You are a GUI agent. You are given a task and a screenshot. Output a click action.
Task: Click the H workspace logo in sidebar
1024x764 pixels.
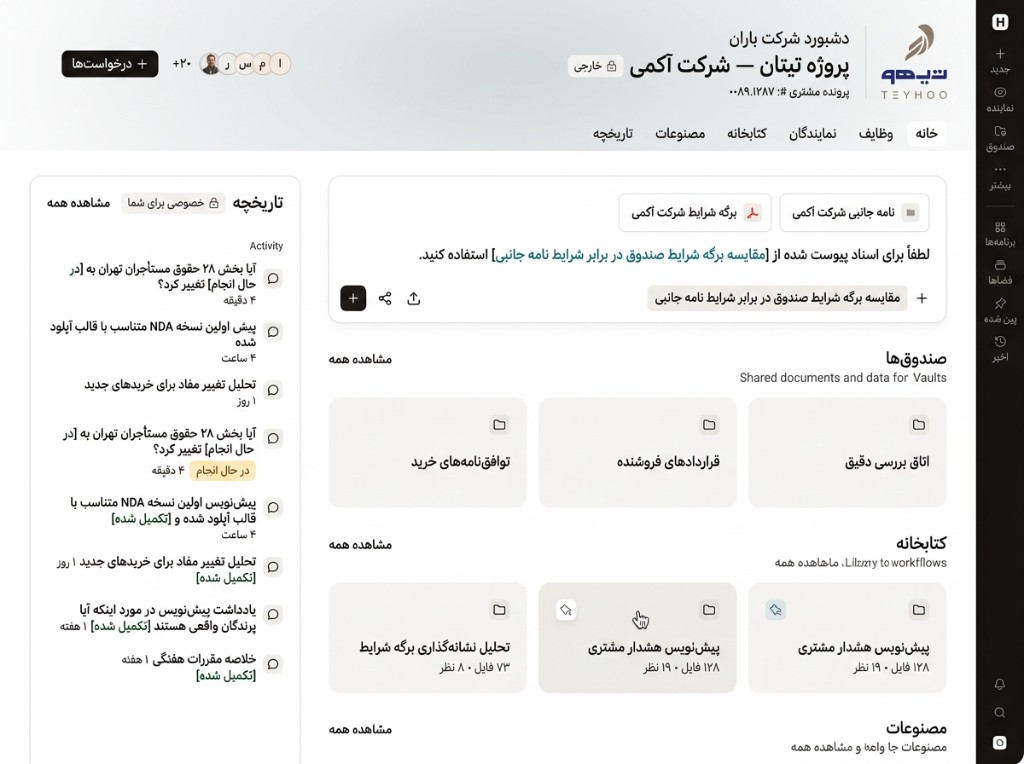[x=1000, y=22]
